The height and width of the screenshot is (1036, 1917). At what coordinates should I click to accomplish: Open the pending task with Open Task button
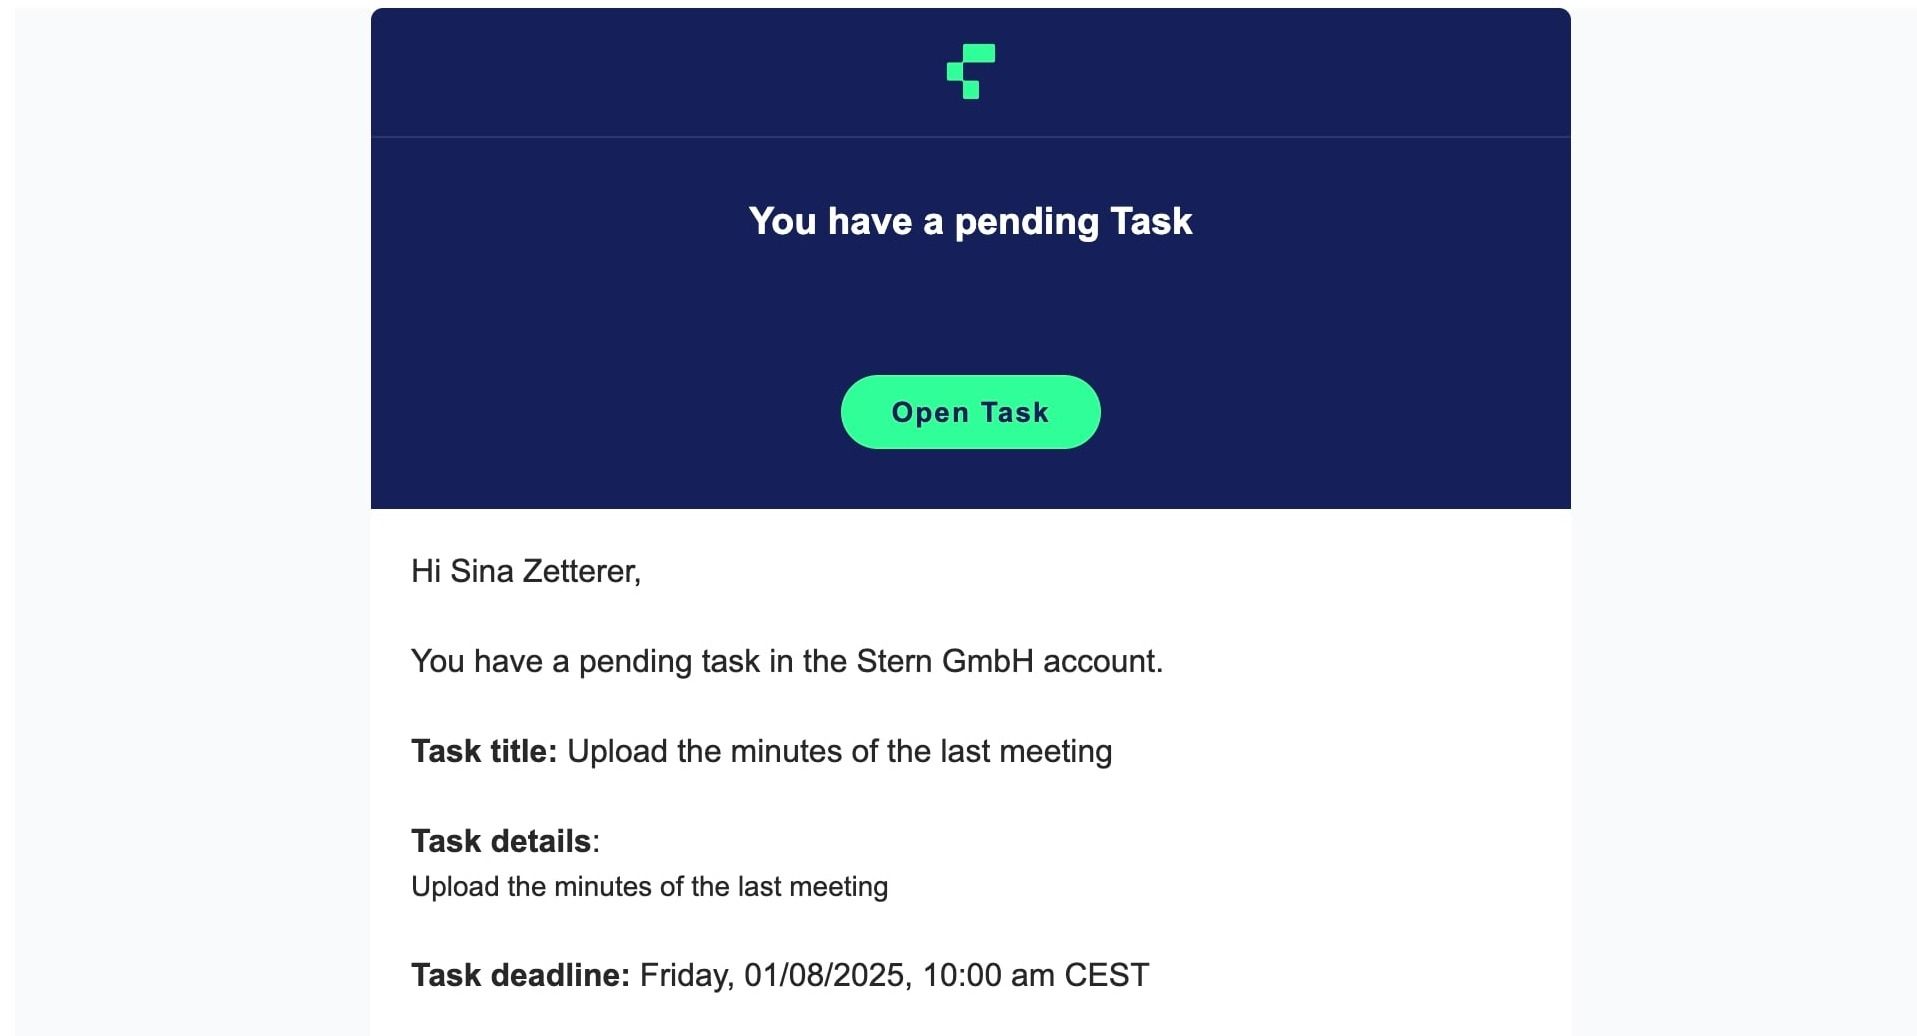coord(970,412)
